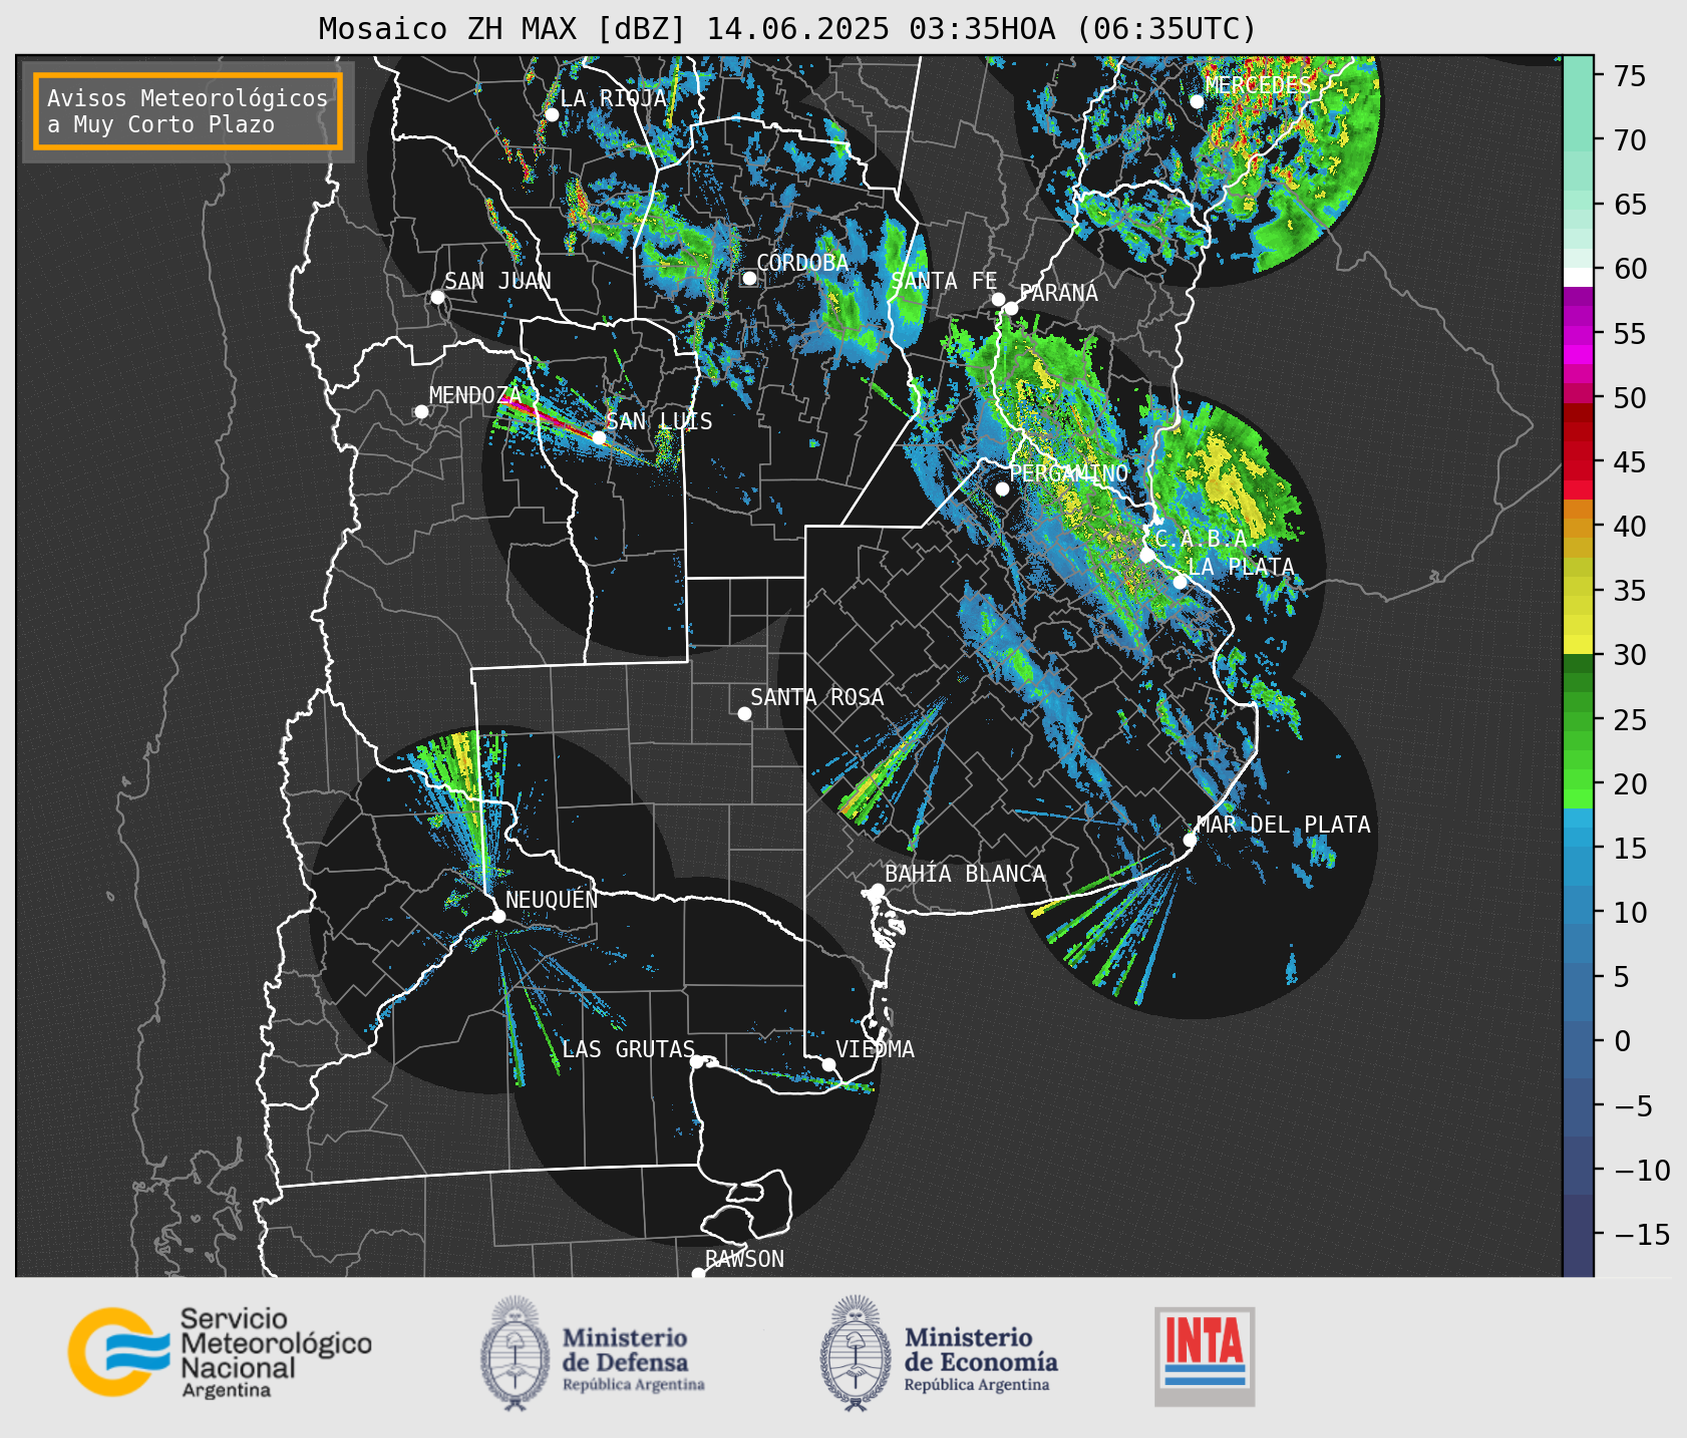Click the LAS GRUTAS map label
1687x1438 pixels.
click(628, 1049)
